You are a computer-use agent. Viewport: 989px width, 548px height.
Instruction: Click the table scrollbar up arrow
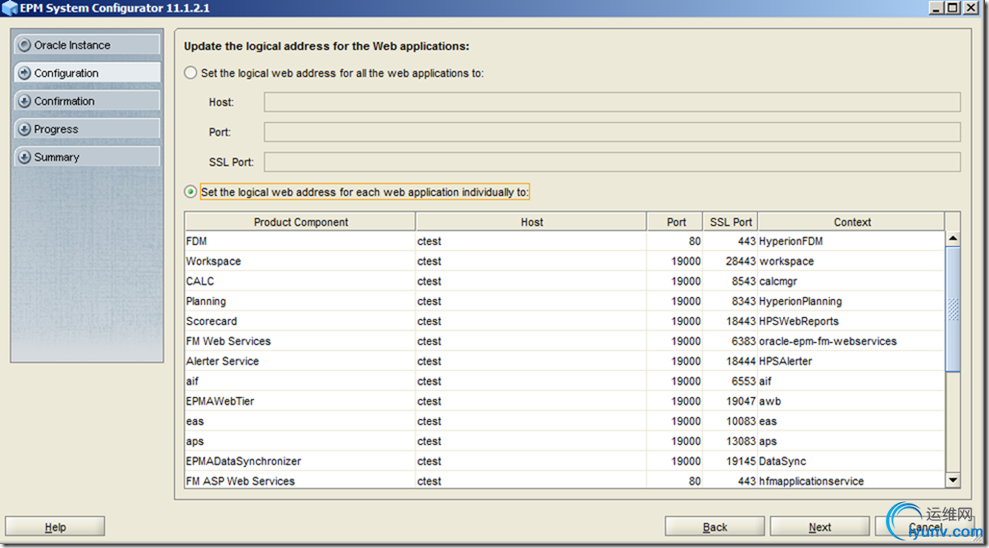[x=952, y=238]
